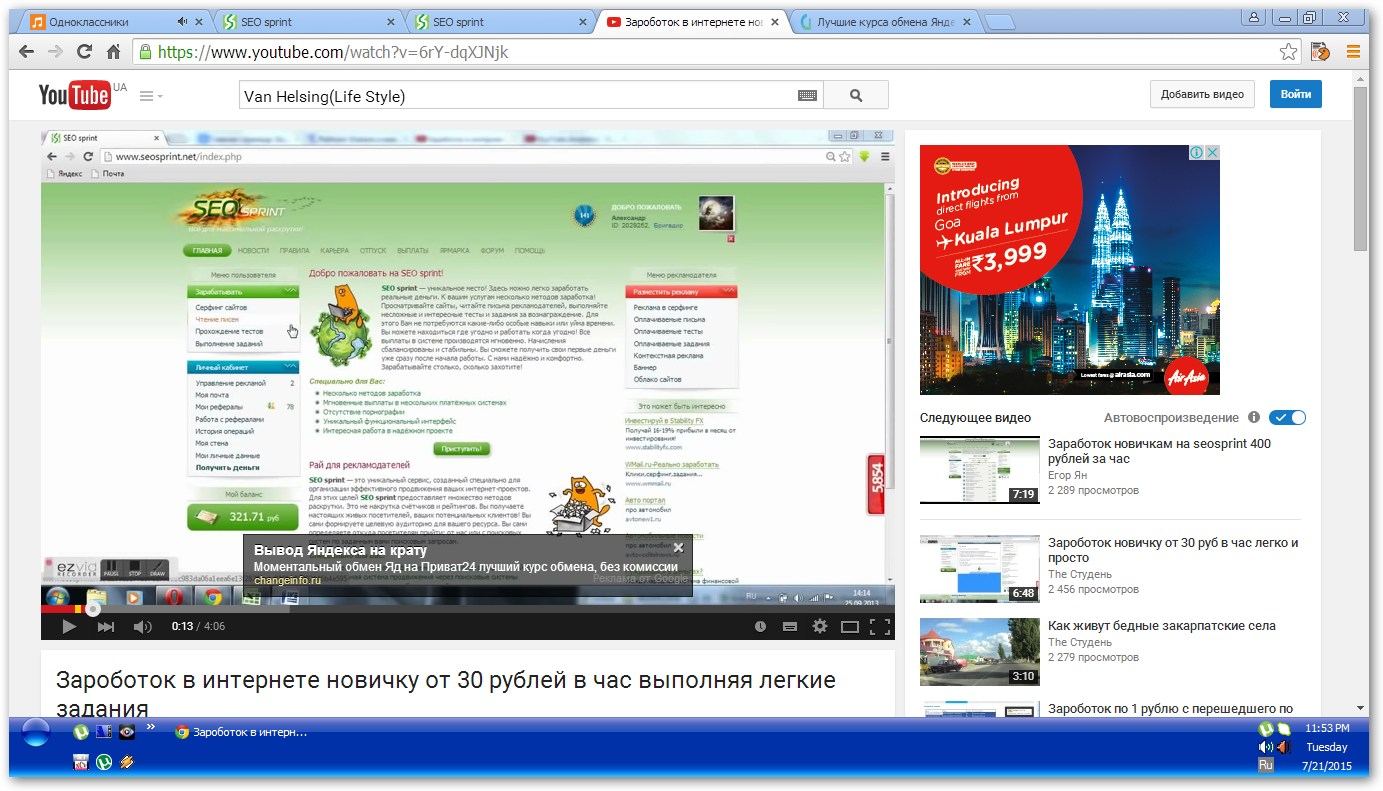Switch to theater mode view

(x=850, y=627)
